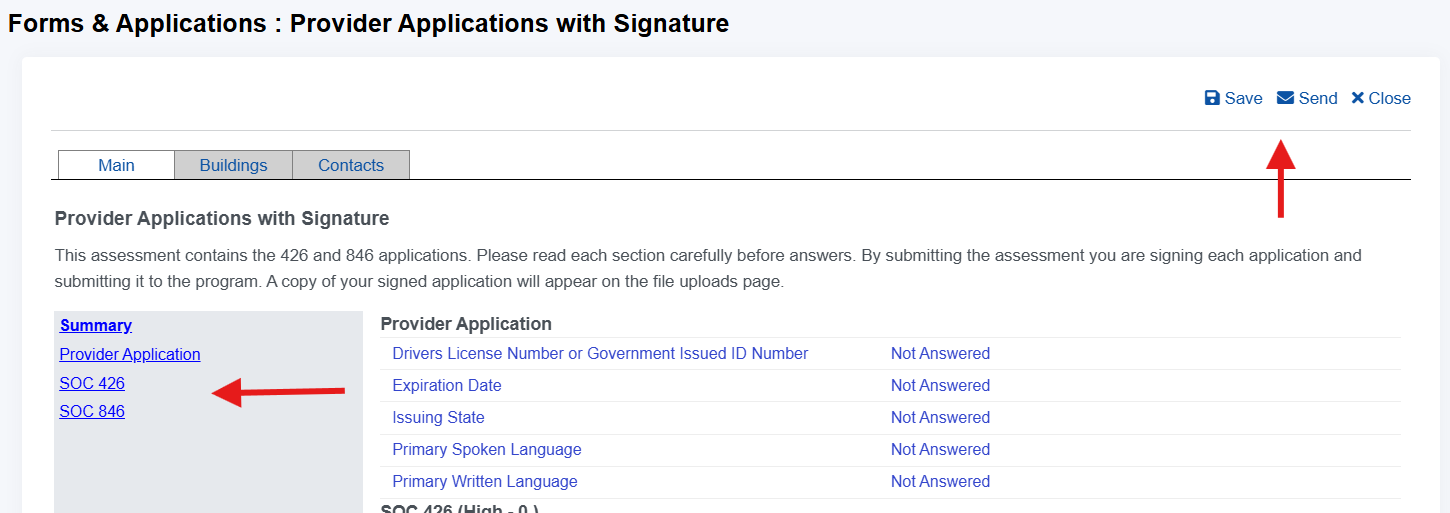Select the Issuing State question
The image size is (1450, 513).
point(438,417)
